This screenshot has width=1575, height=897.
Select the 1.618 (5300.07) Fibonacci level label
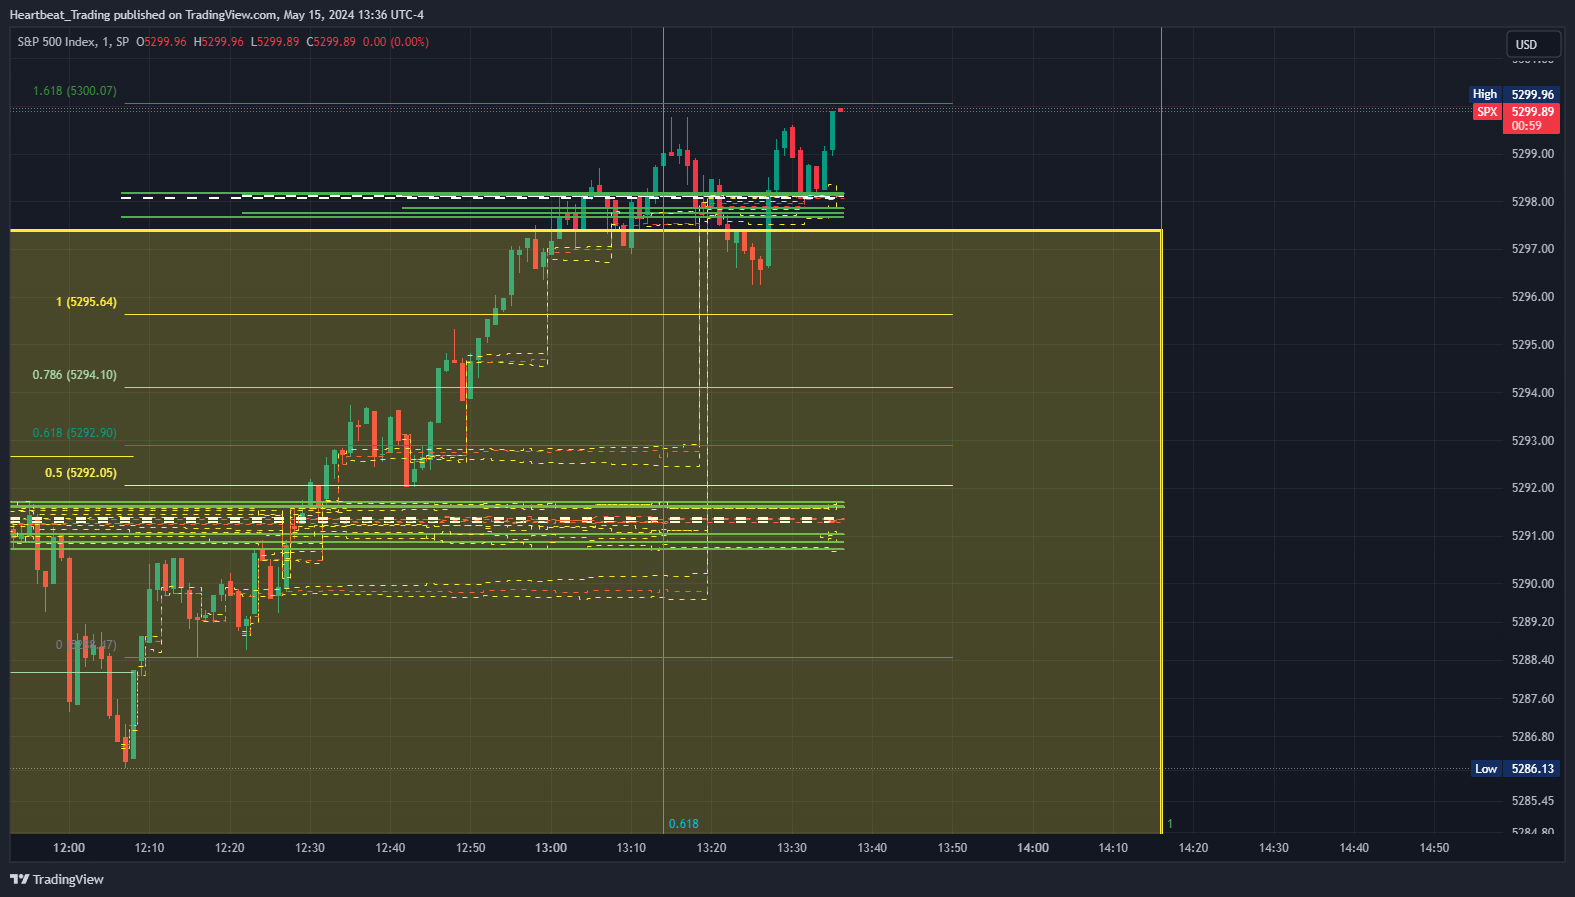pyautogui.click(x=75, y=91)
